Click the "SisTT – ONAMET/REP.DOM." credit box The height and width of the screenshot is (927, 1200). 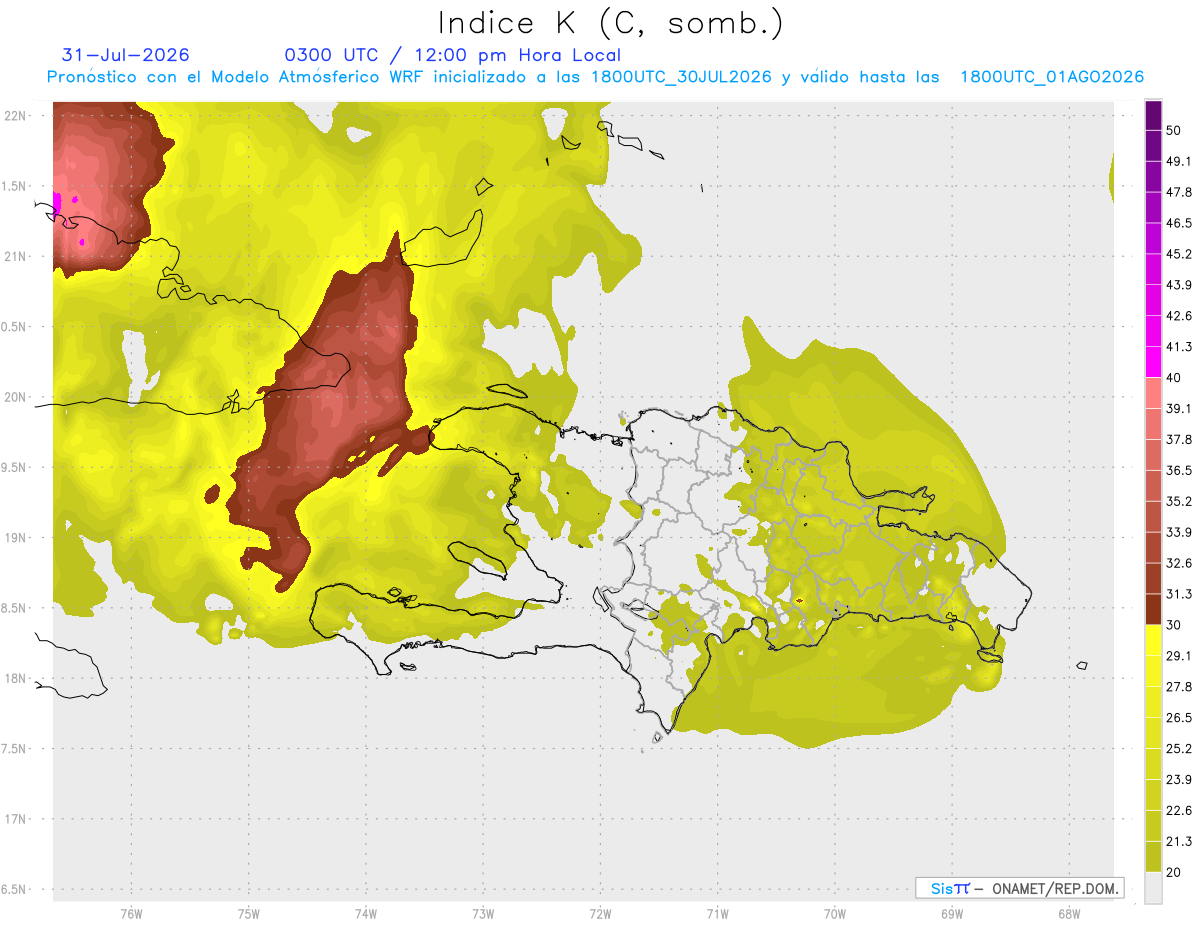point(1020,888)
